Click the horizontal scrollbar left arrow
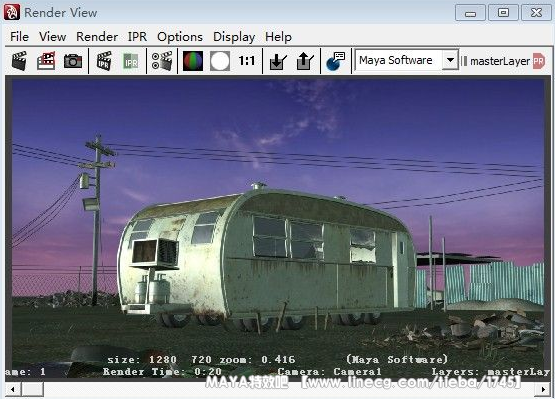Image resolution: width=555 pixels, height=399 pixels. pyautogui.click(x=13, y=389)
